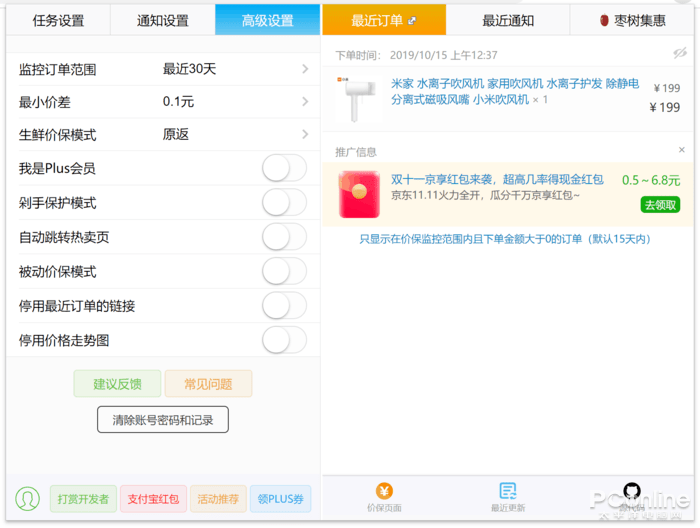The image size is (700, 528).
Task: Open the 常见问题 button
Action: pyautogui.click(x=208, y=384)
